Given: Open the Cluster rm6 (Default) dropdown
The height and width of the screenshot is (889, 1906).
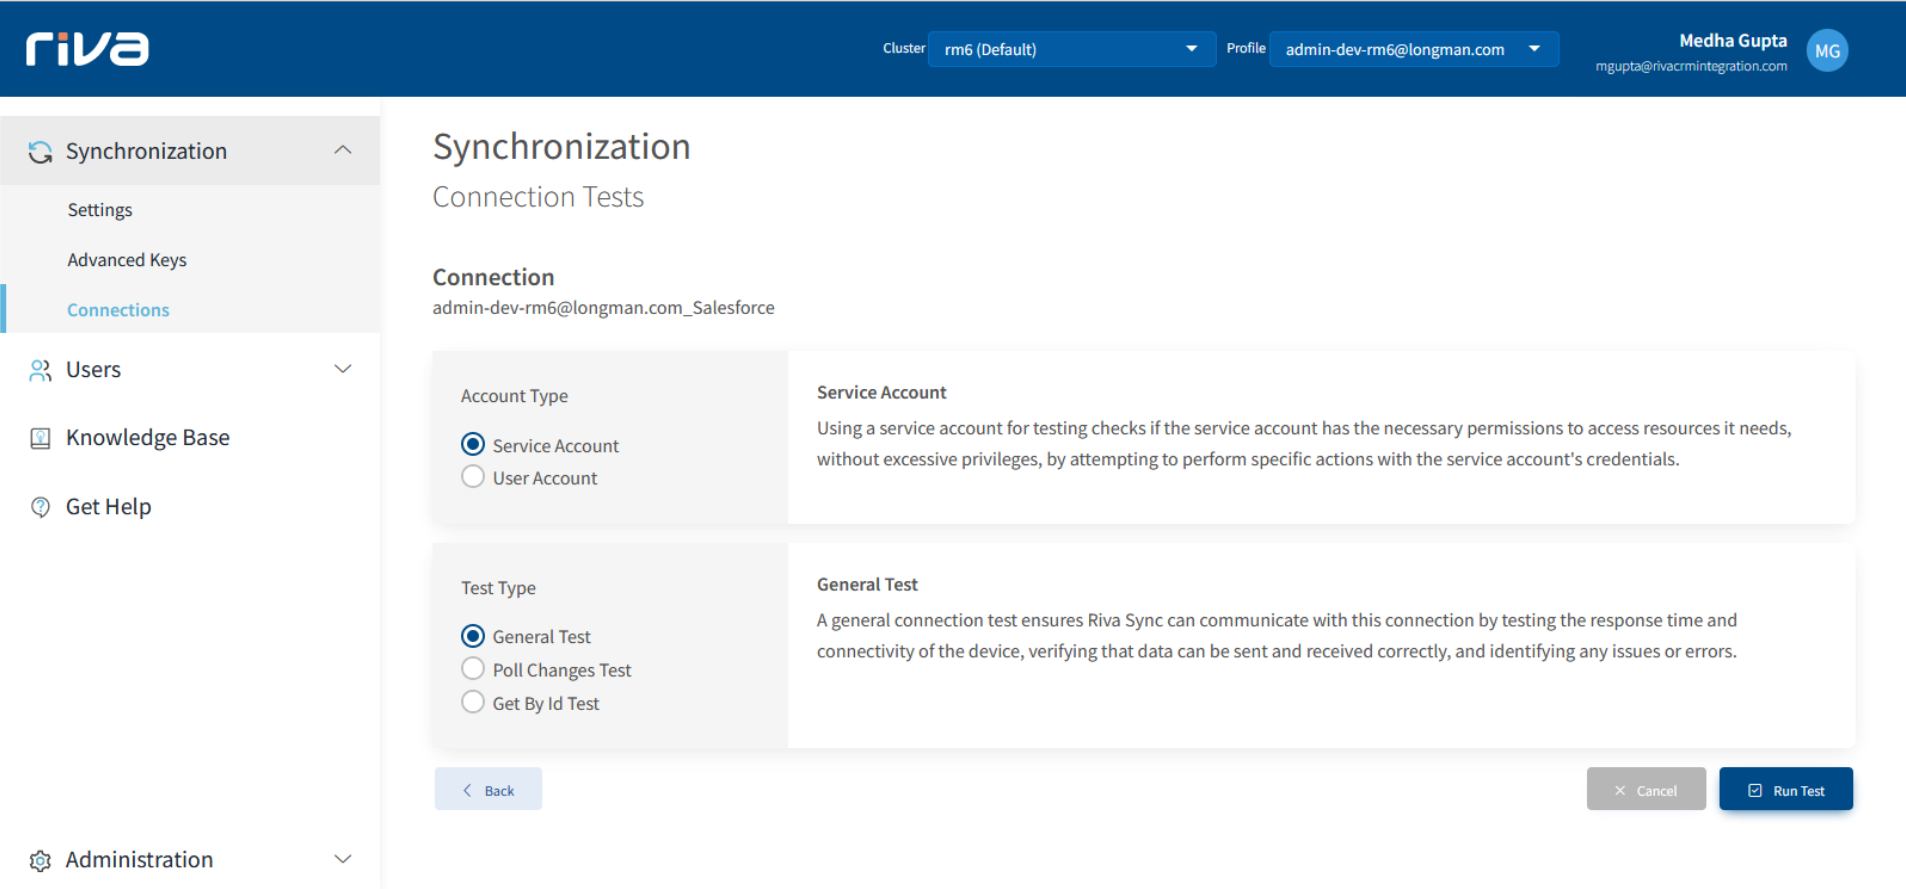Looking at the screenshot, I should point(1072,49).
